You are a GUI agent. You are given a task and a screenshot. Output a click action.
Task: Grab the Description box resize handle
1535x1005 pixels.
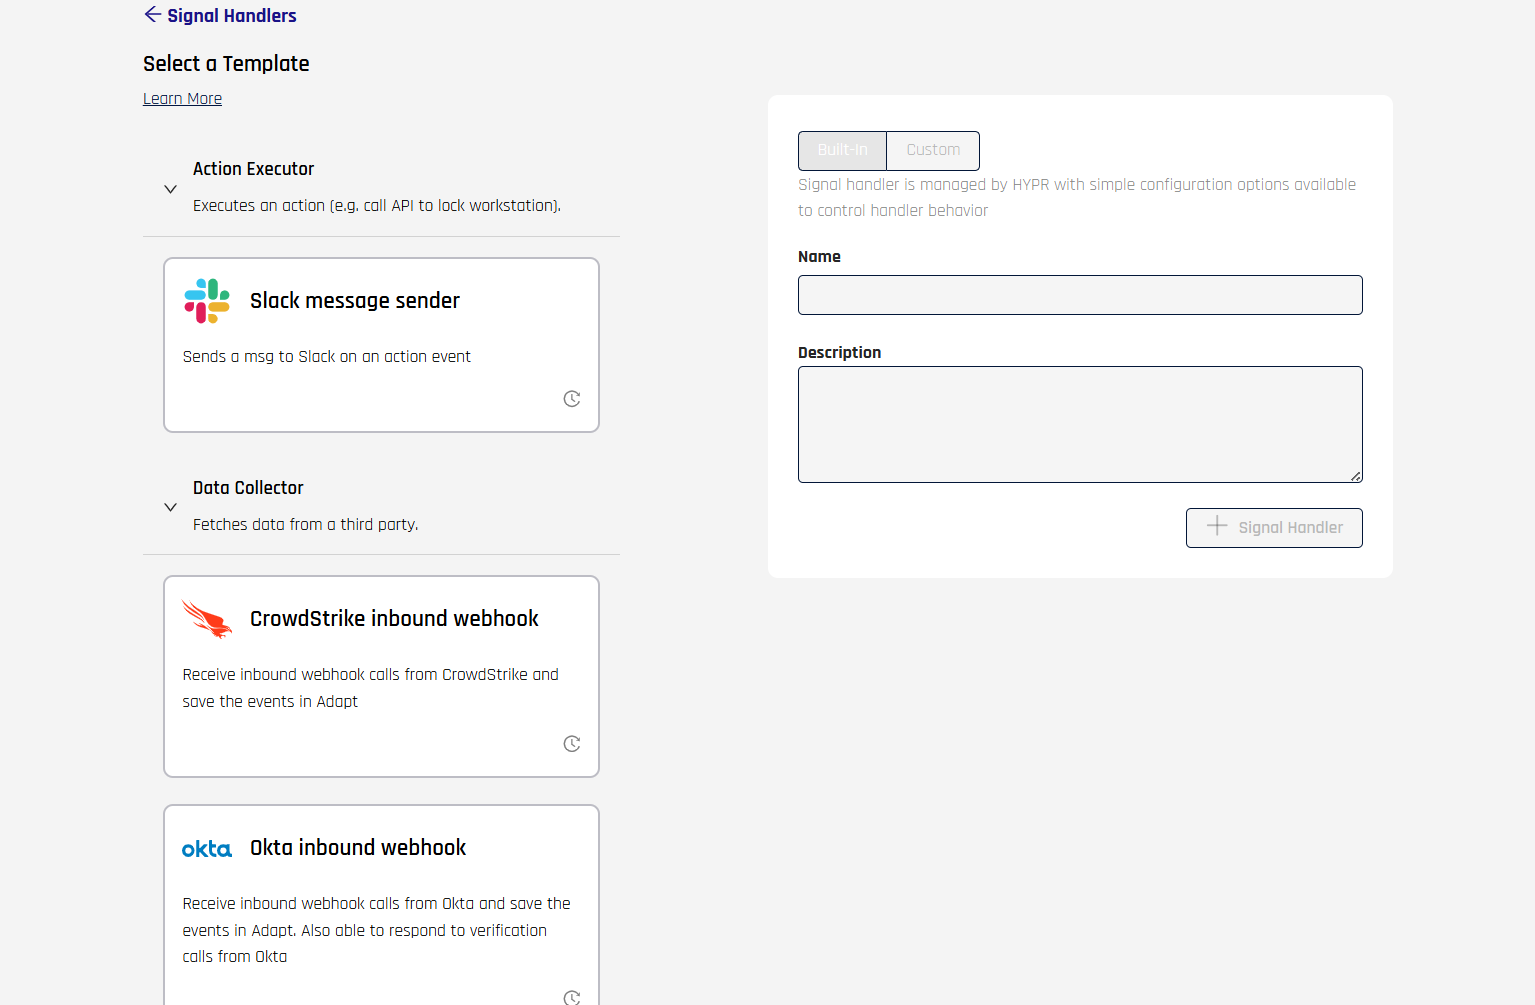(x=1355, y=476)
